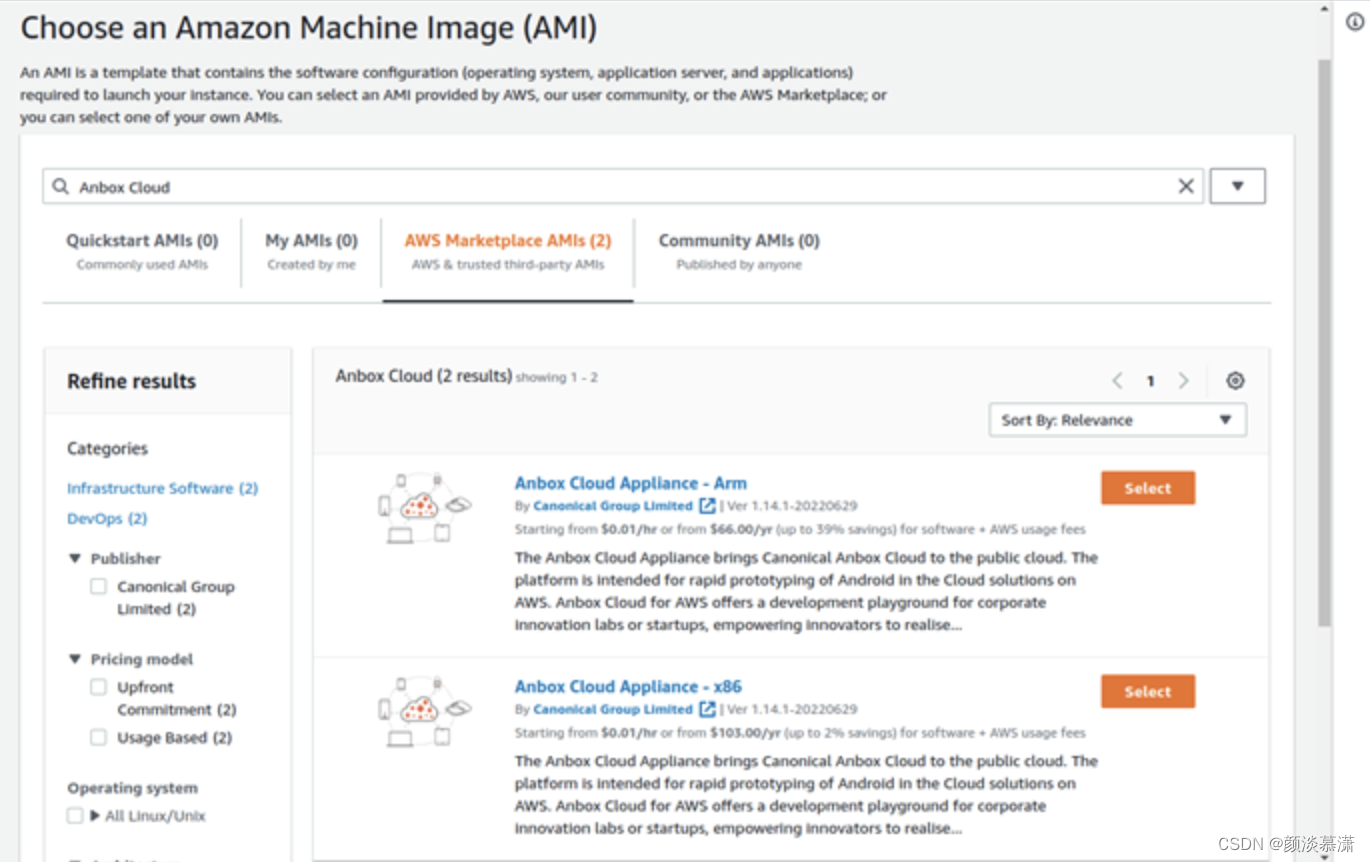1370x862 pixels.
Task: Click the x86 appliance cloud logo thumbnail
Action: click(x=423, y=711)
